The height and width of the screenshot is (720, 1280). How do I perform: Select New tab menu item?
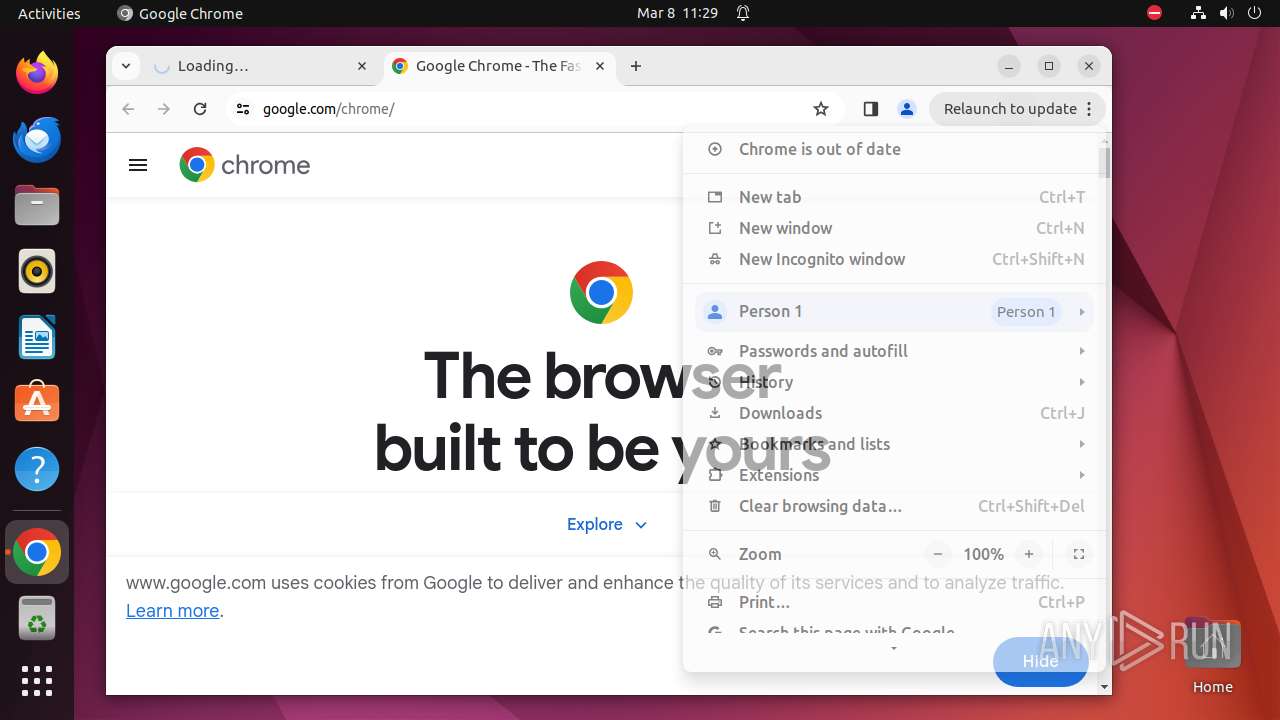pyautogui.click(x=894, y=197)
